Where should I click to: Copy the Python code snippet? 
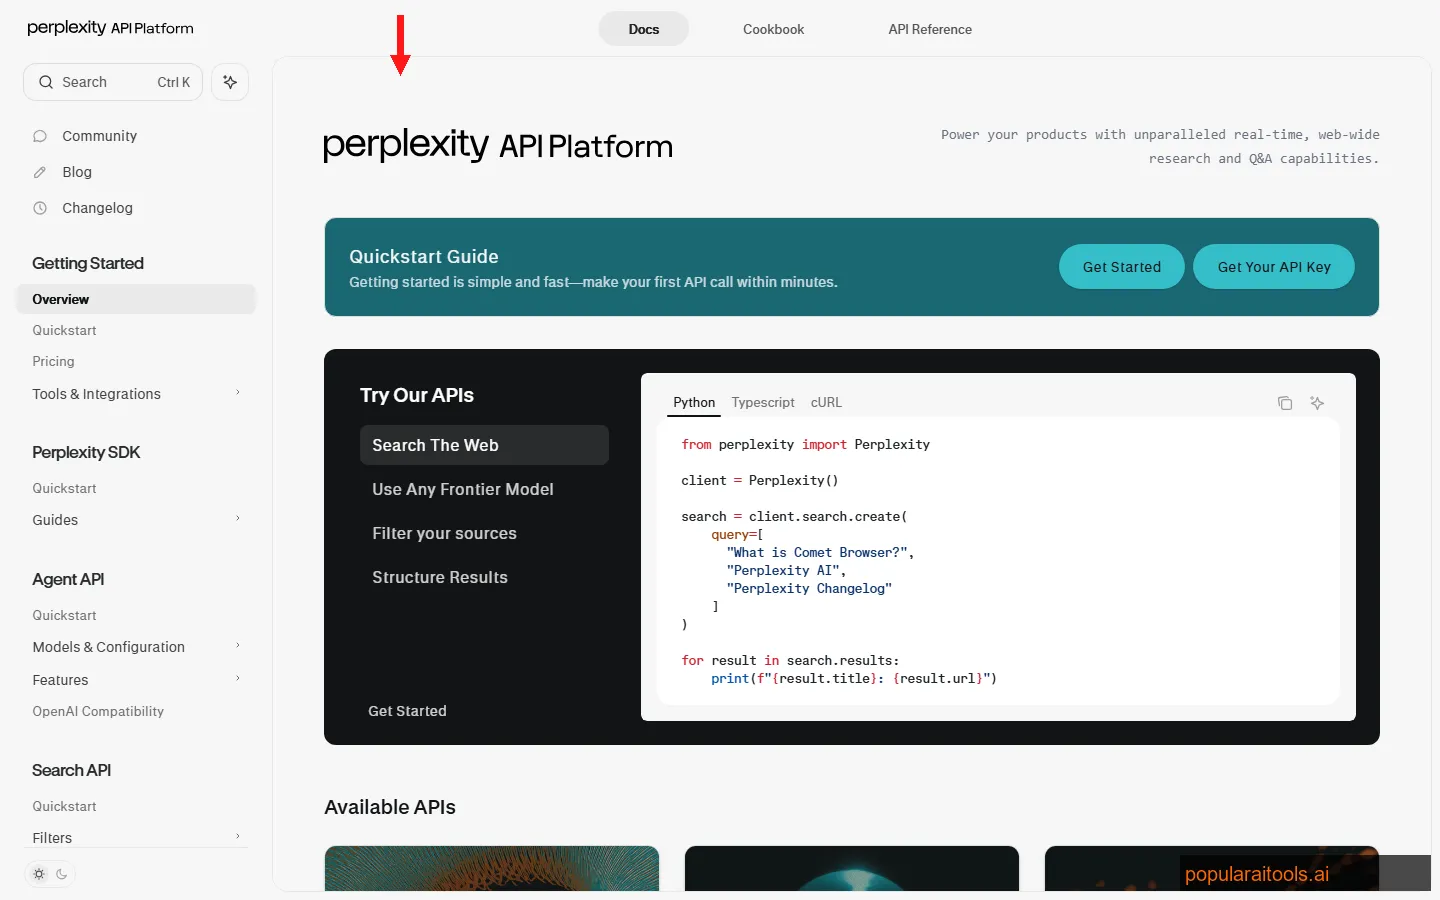point(1285,402)
